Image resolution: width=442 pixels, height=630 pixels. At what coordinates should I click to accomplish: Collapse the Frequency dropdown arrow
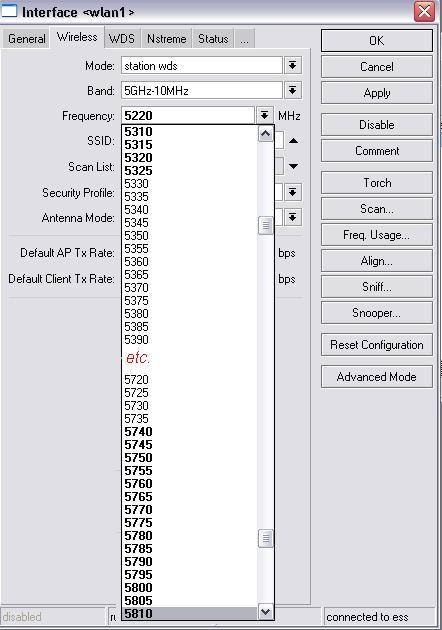tap(264, 116)
